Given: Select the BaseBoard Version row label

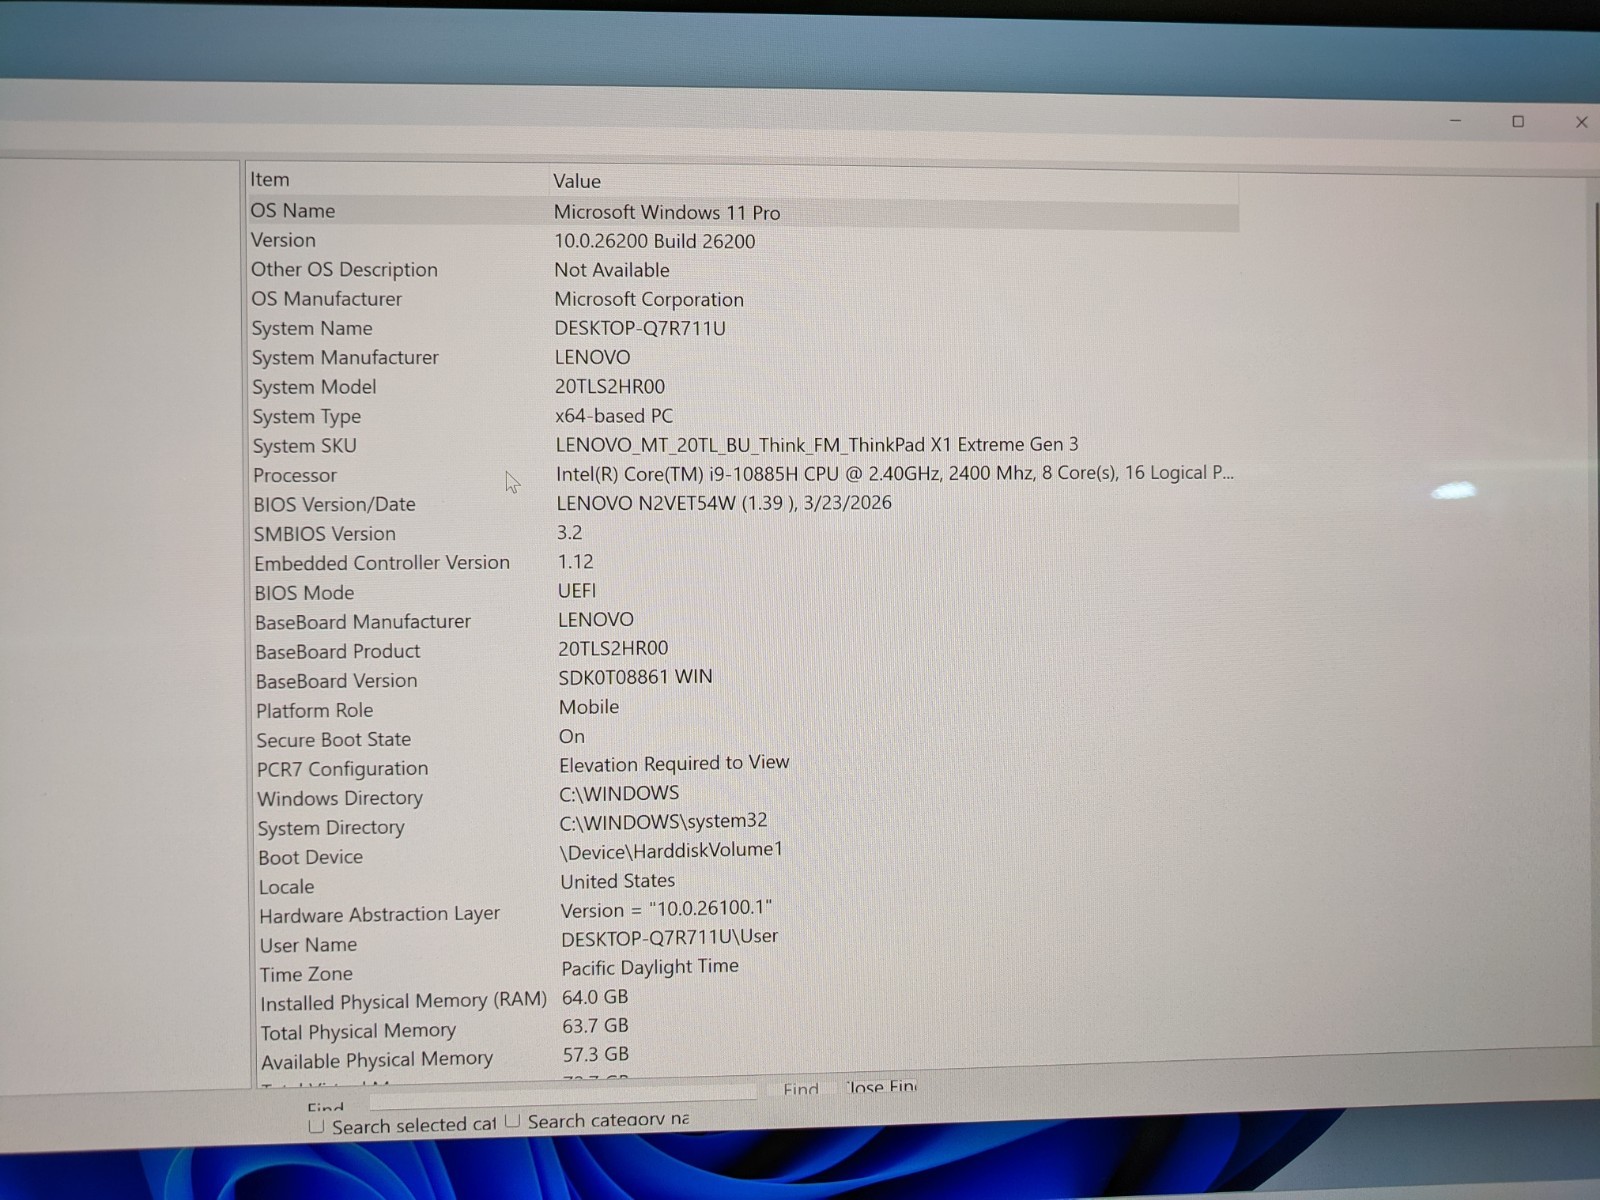Looking at the screenshot, I should tap(336, 681).
